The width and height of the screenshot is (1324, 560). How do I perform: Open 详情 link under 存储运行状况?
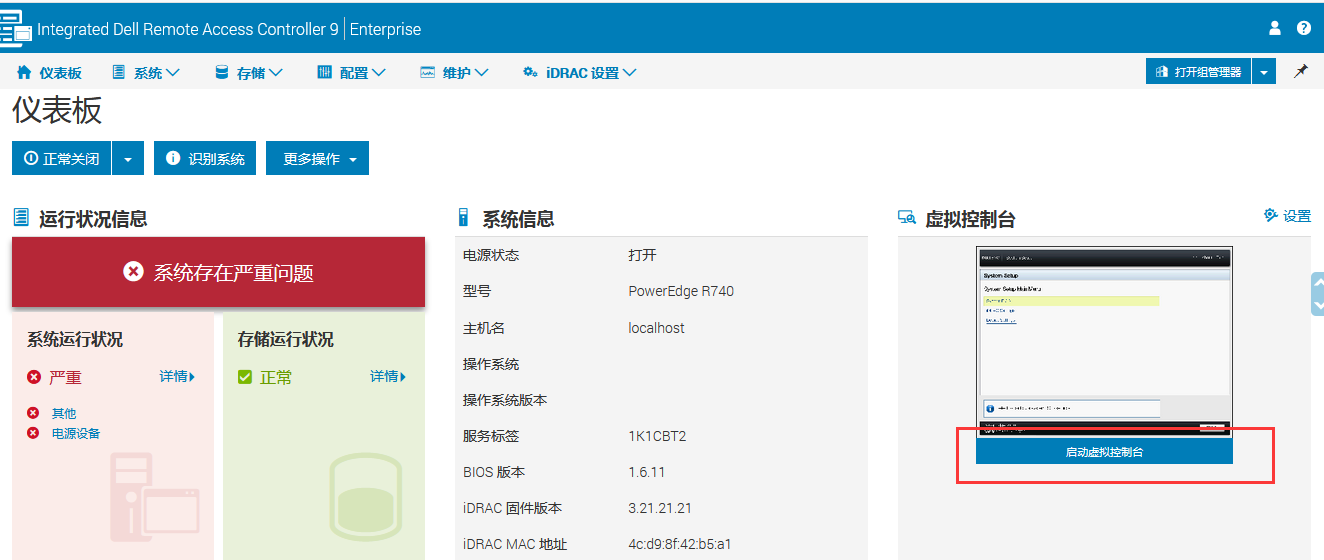point(388,377)
